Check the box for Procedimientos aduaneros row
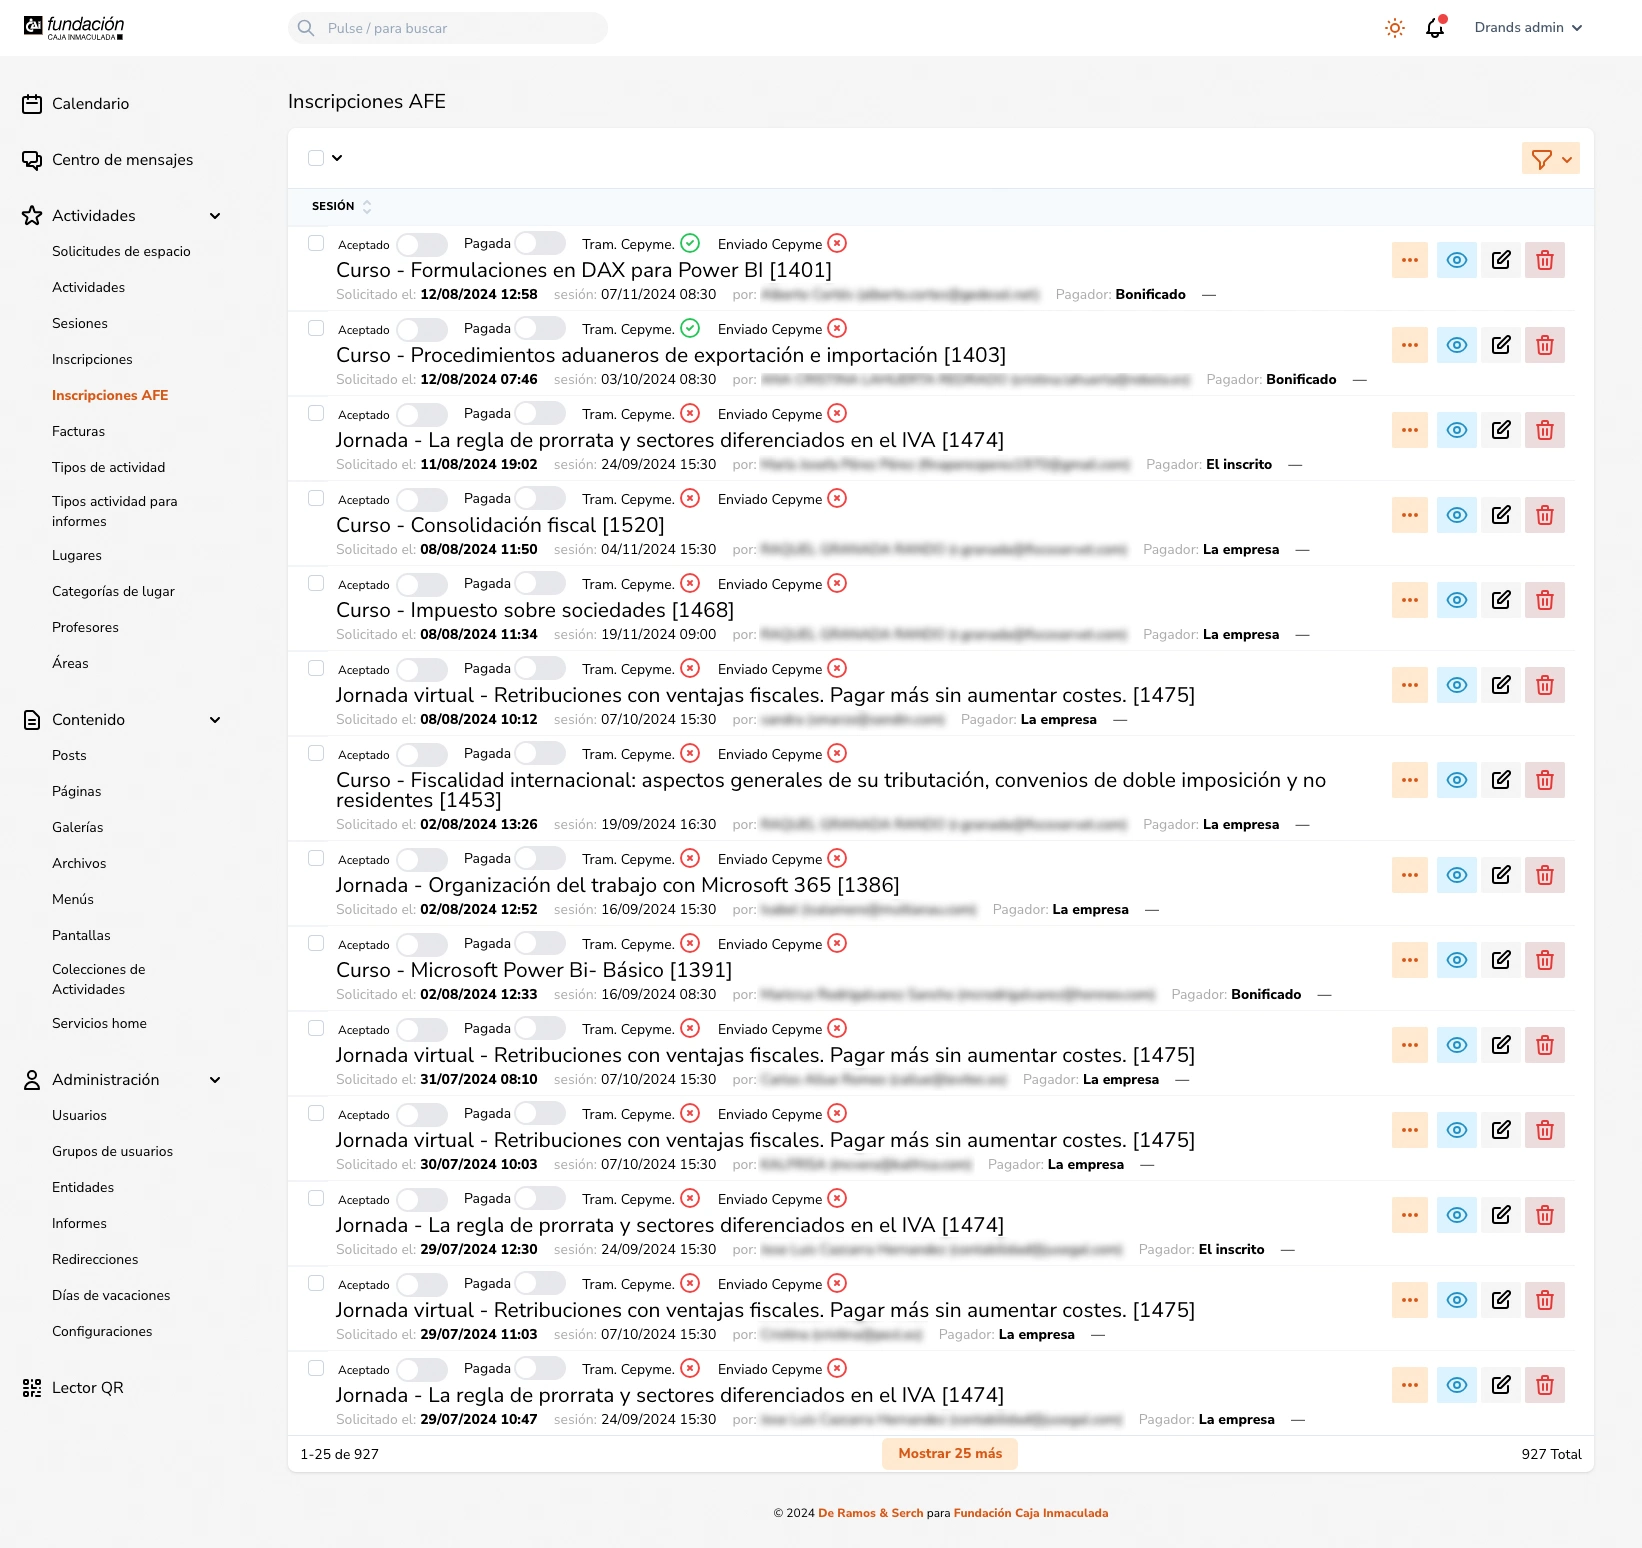1642x1548 pixels. [x=316, y=328]
